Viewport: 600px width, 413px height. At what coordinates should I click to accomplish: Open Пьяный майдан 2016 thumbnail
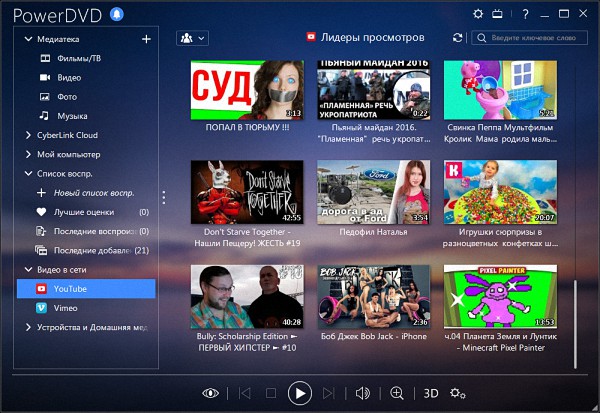pos(373,90)
